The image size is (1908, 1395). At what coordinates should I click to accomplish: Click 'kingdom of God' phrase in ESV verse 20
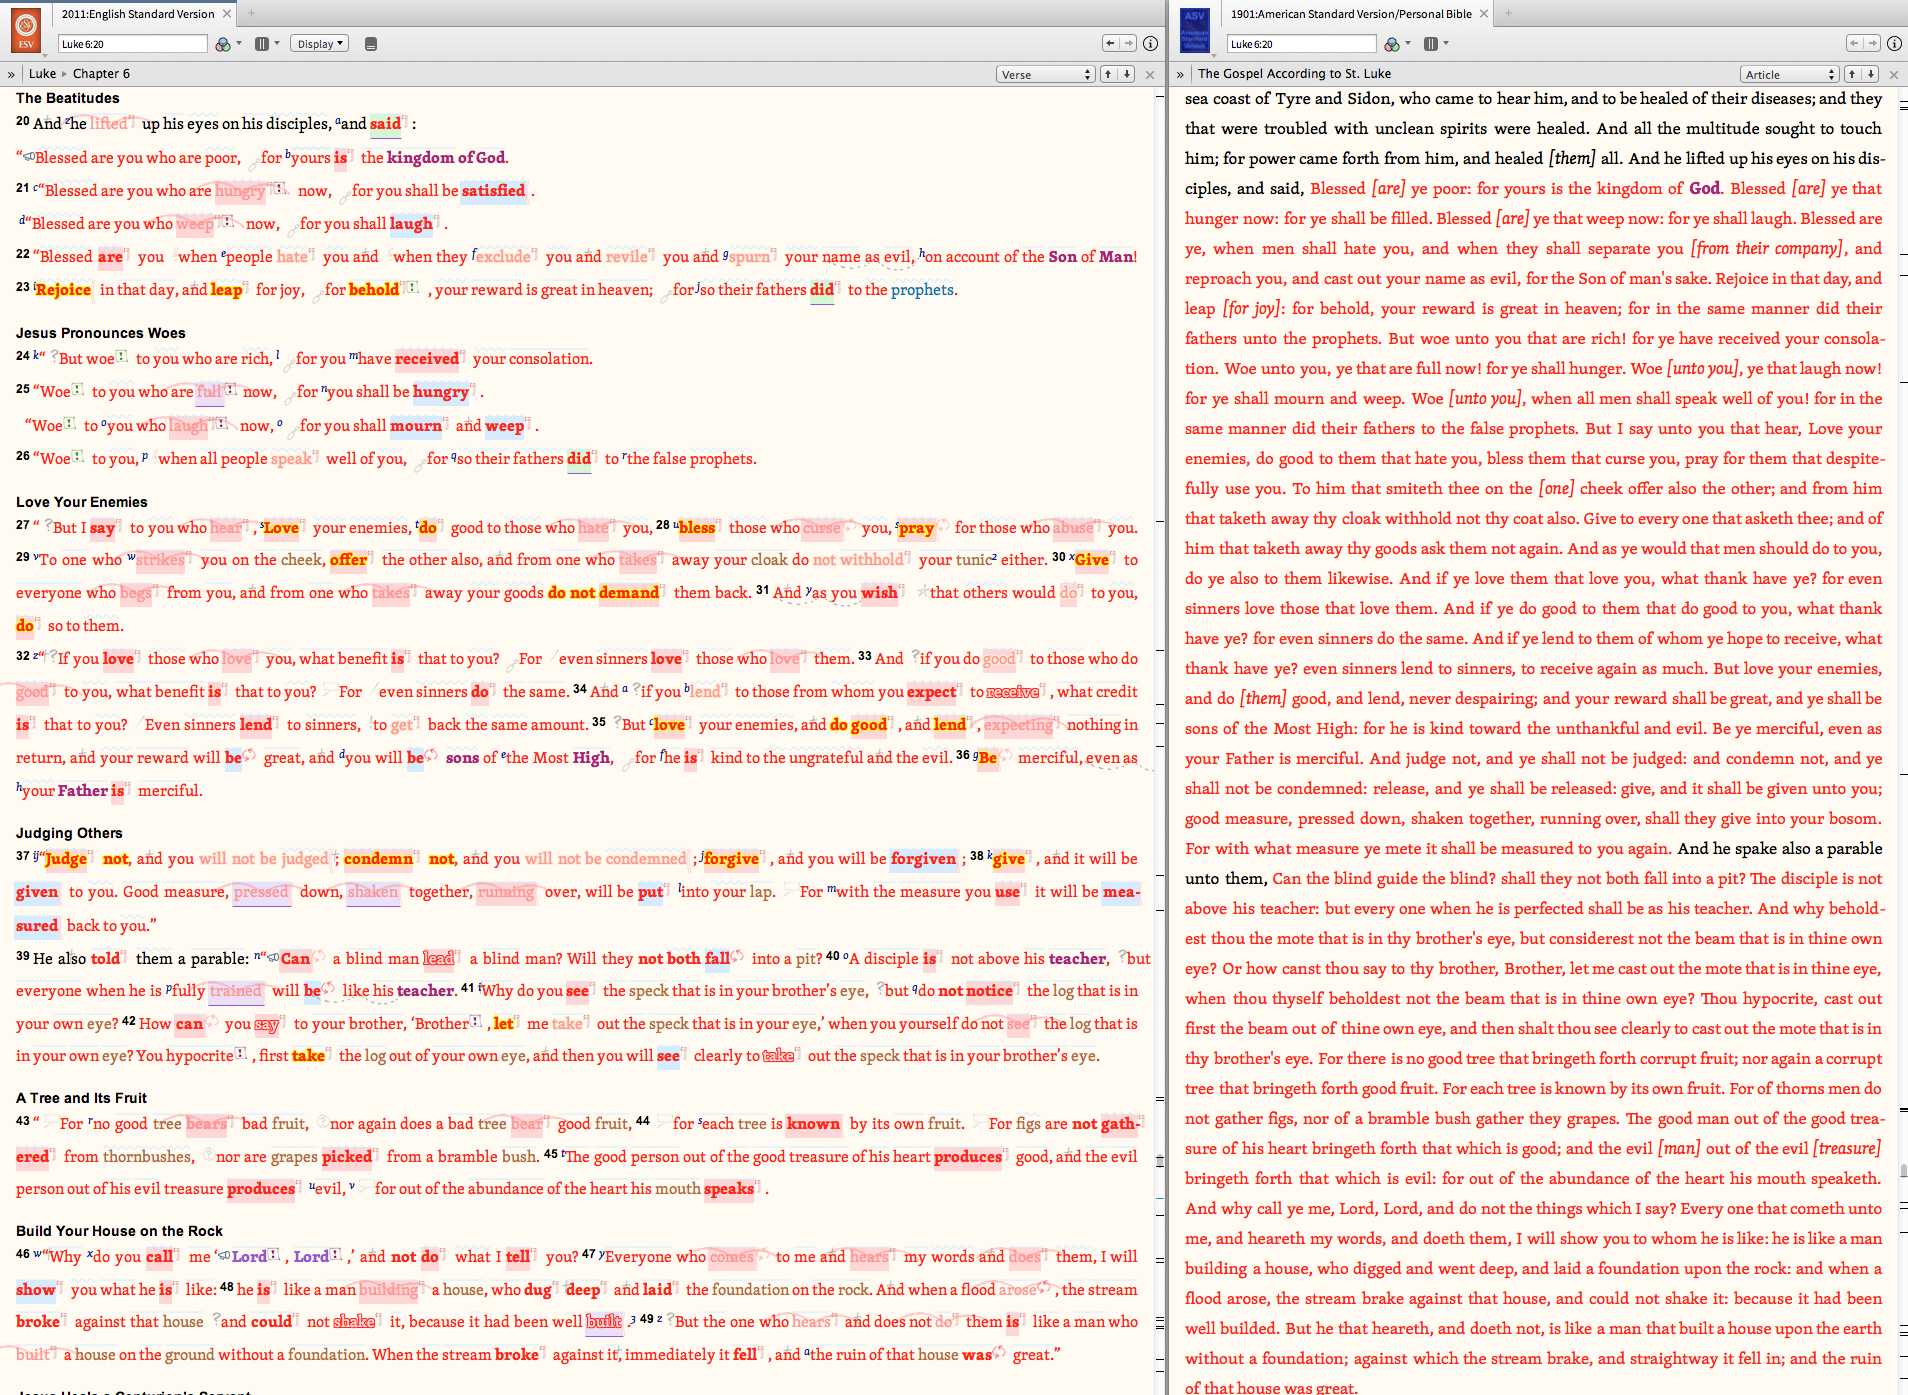[x=446, y=158]
